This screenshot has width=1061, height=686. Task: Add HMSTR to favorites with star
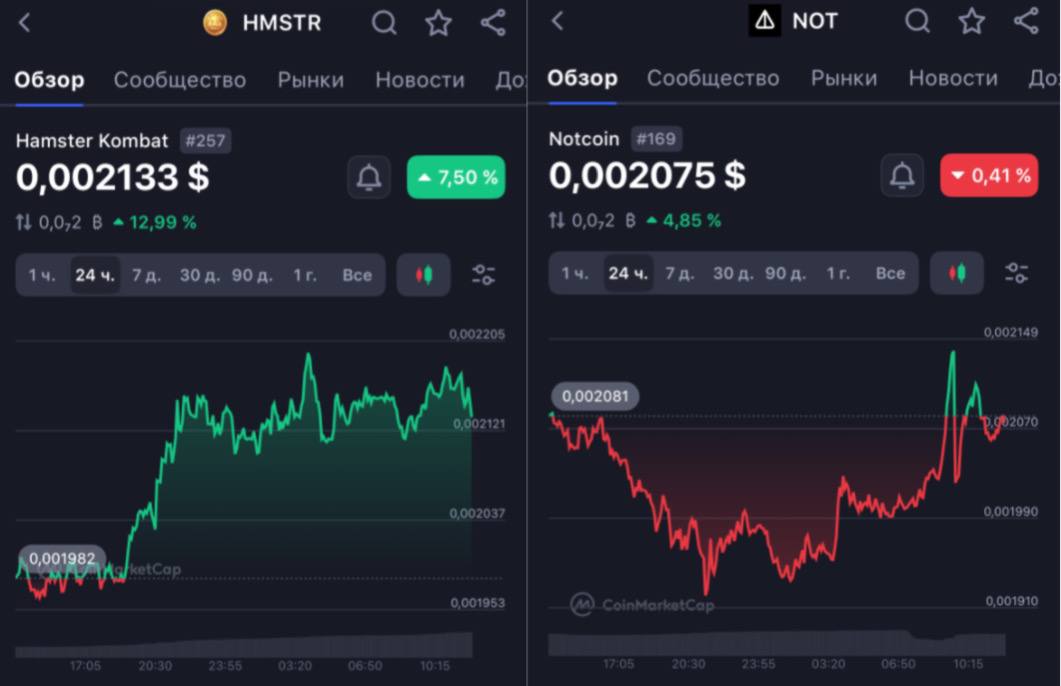click(438, 23)
